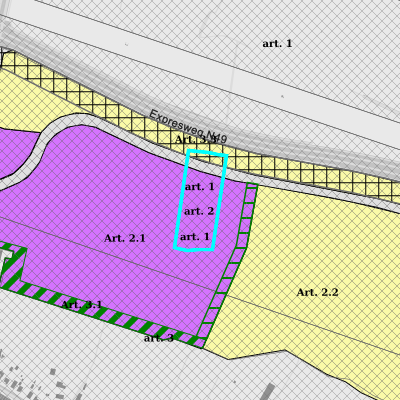Image resolution: width=400 pixels, height=400 pixels.
Task: Click the Expresweg N49 road label
Action: 188,127
